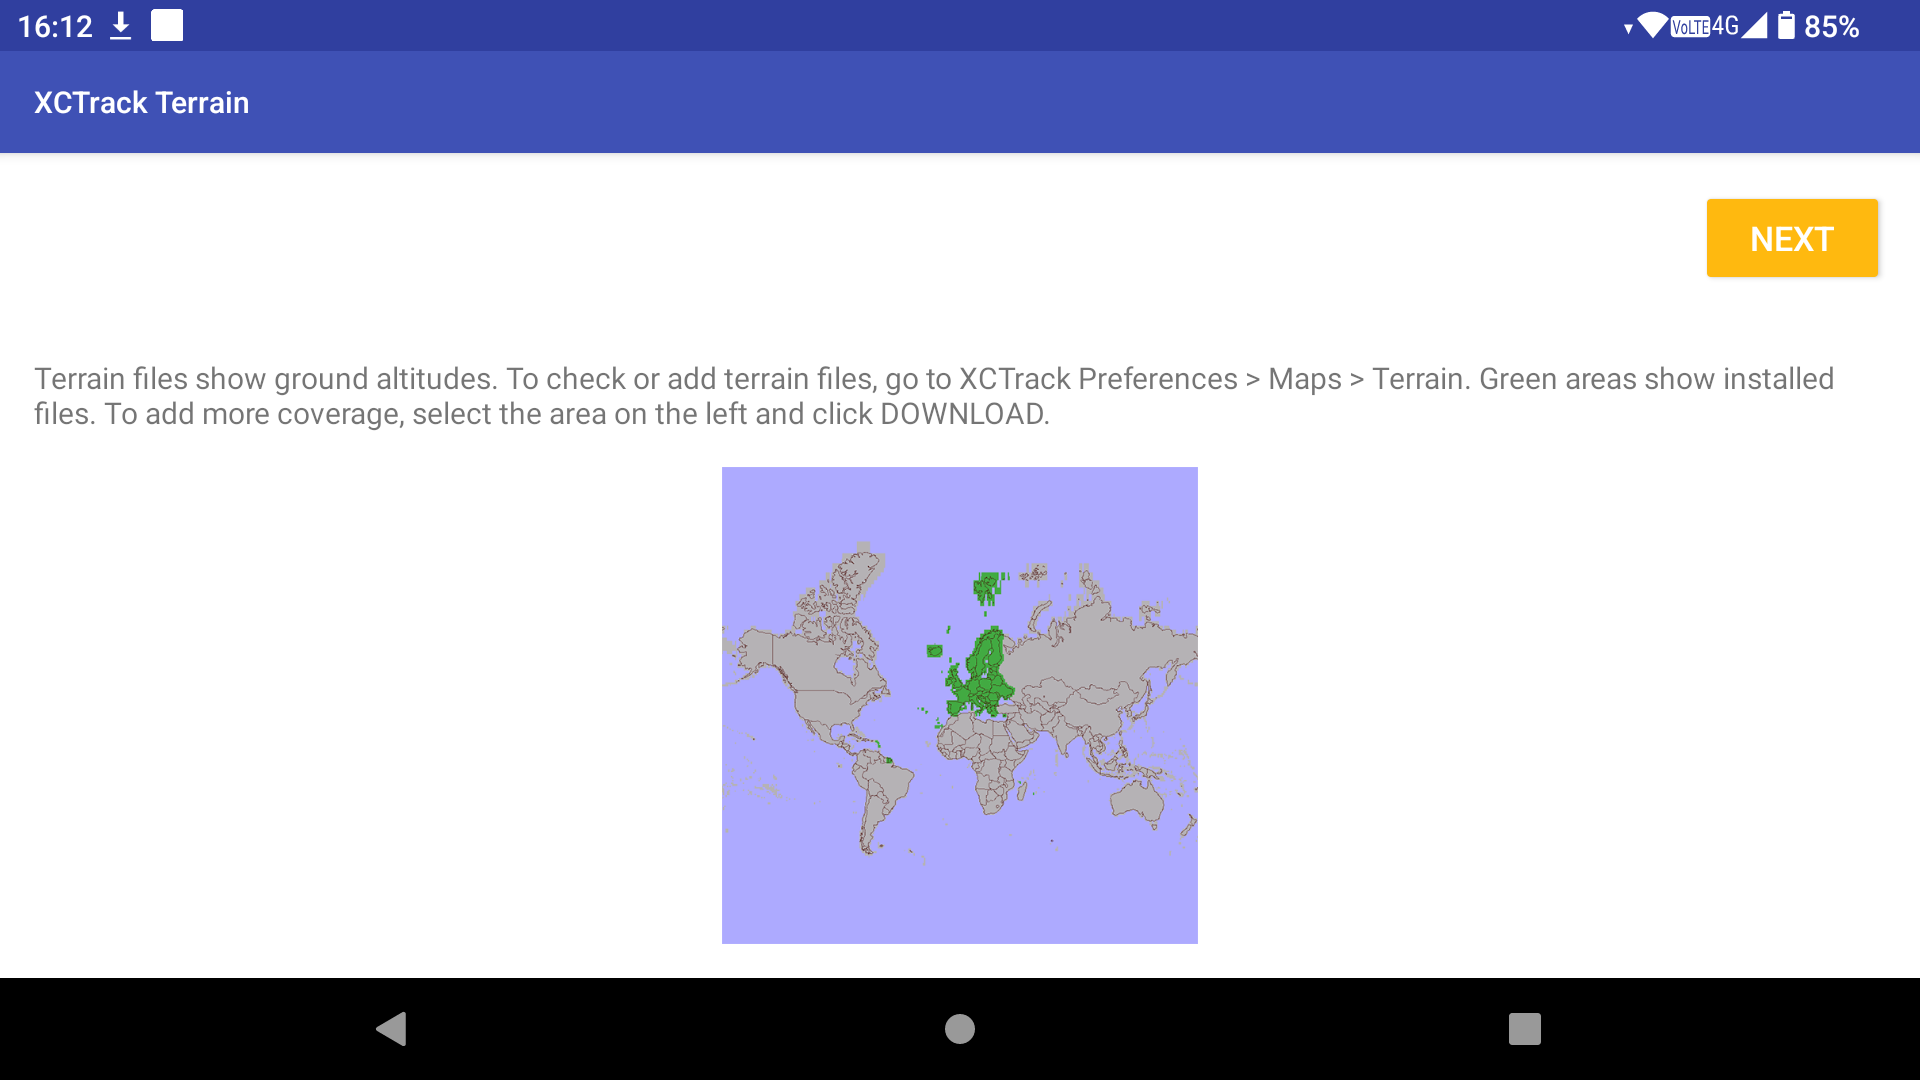The image size is (1920, 1080).
Task: Tap the 85% battery percentage text
Action: point(1831,27)
